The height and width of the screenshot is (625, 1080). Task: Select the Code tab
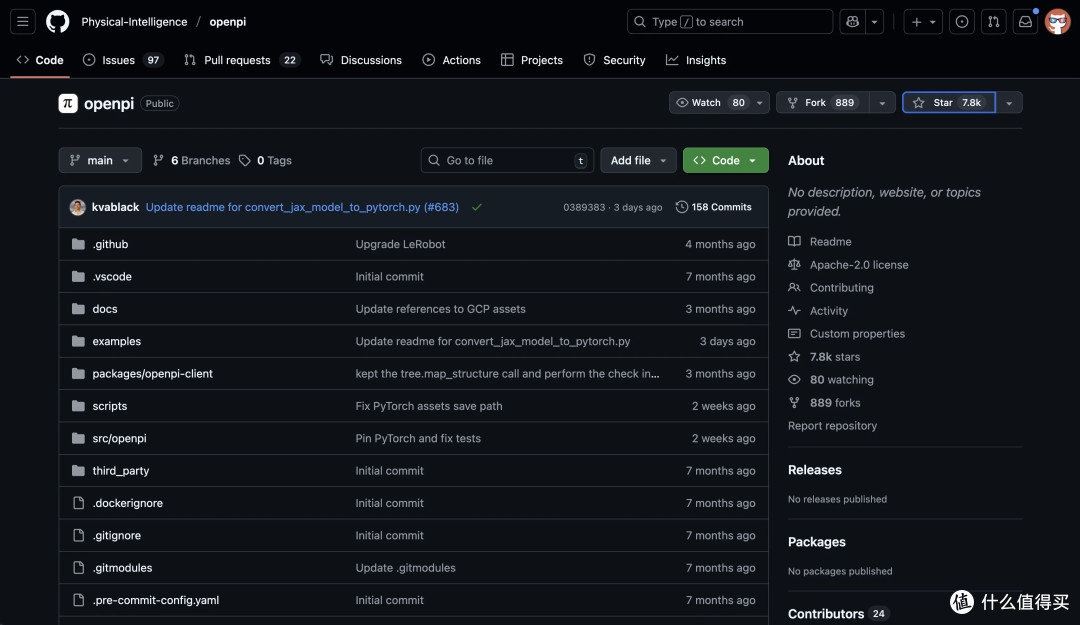[x=40, y=60]
